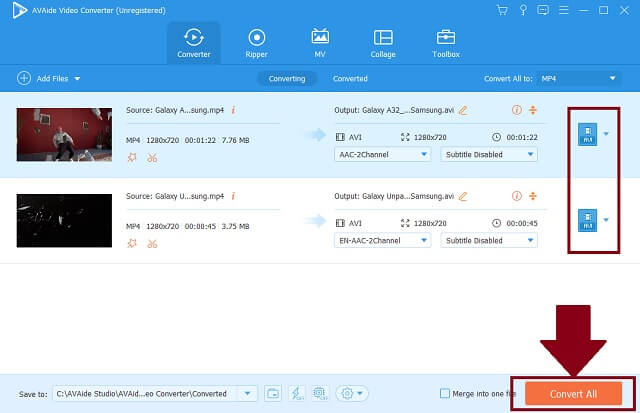Screen dimensions: 640x413
Task: Open the Toolbox tab
Action: click(x=446, y=43)
